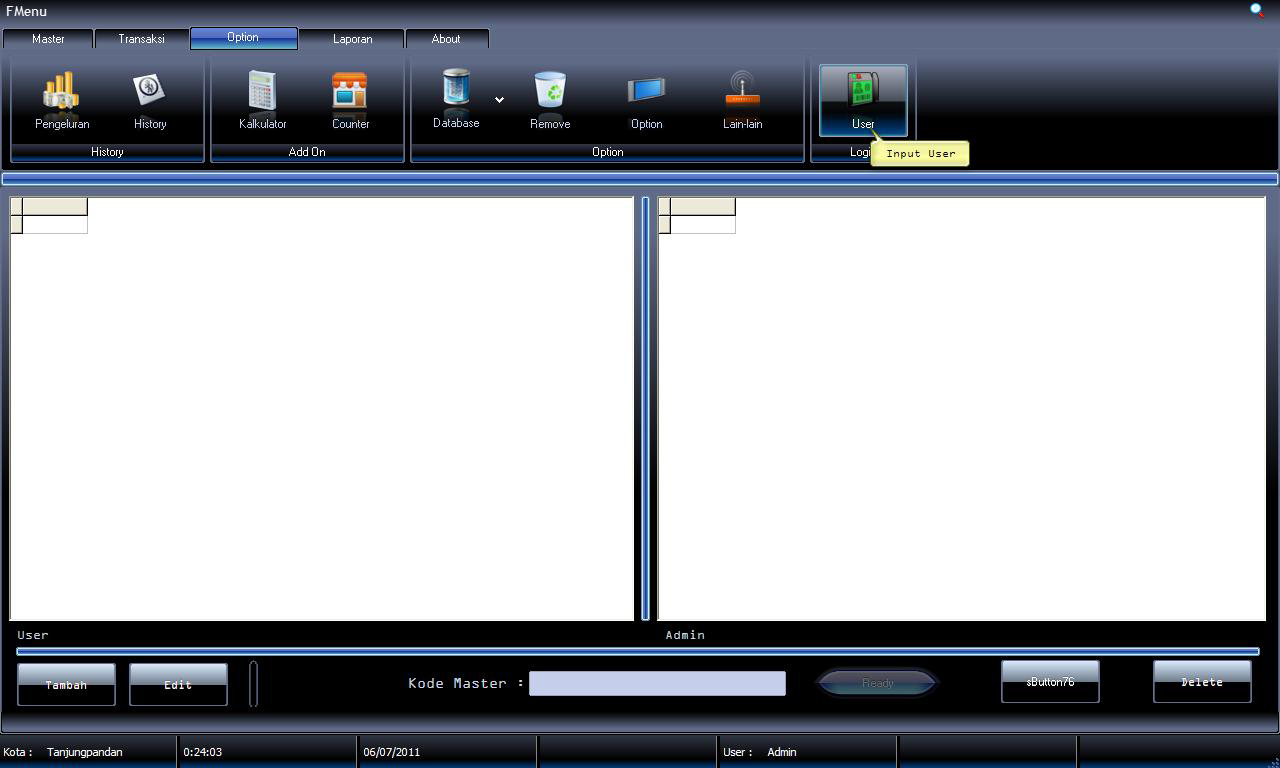
Task: Expand the Database dropdown chevron
Action: [x=497, y=100]
